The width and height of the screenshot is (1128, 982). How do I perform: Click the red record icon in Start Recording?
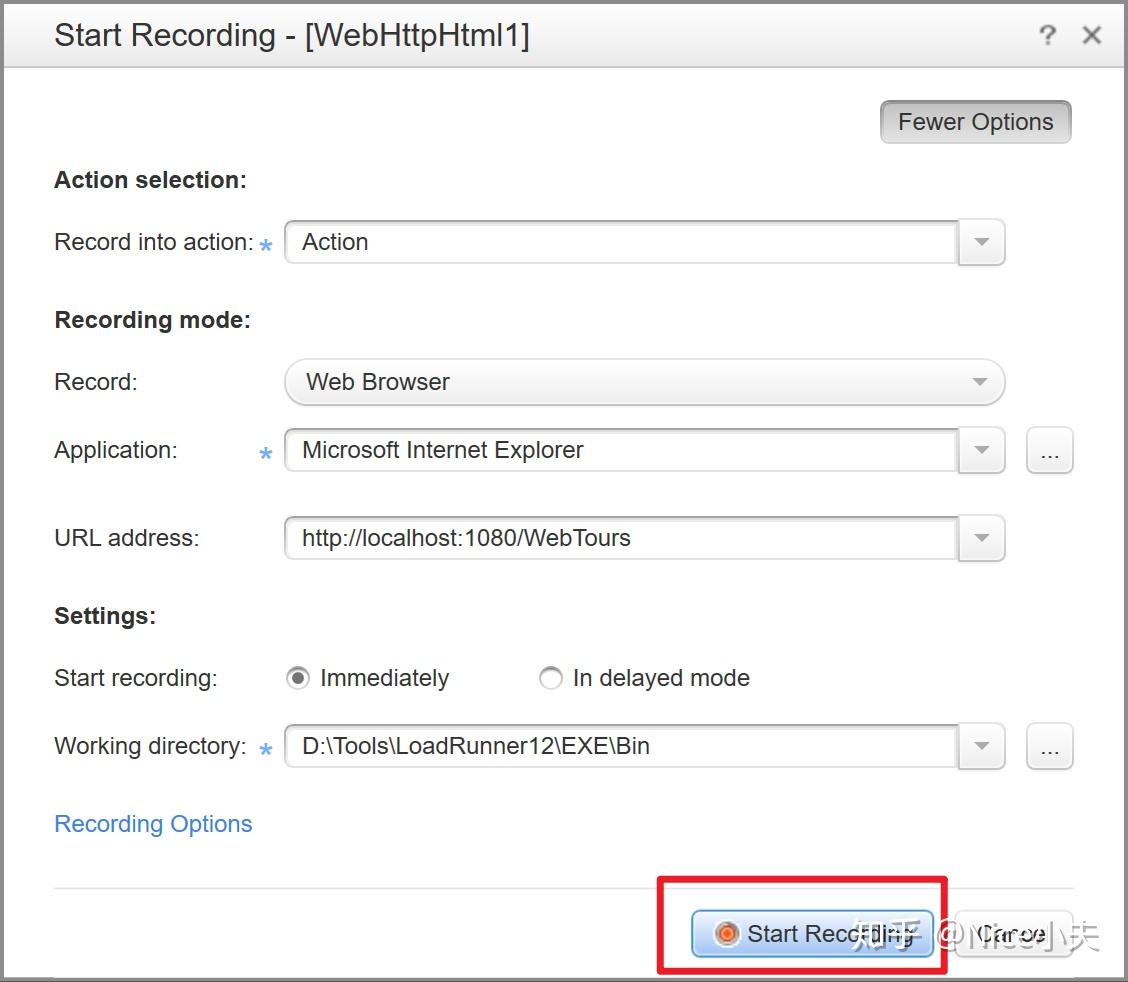pyautogui.click(x=727, y=934)
